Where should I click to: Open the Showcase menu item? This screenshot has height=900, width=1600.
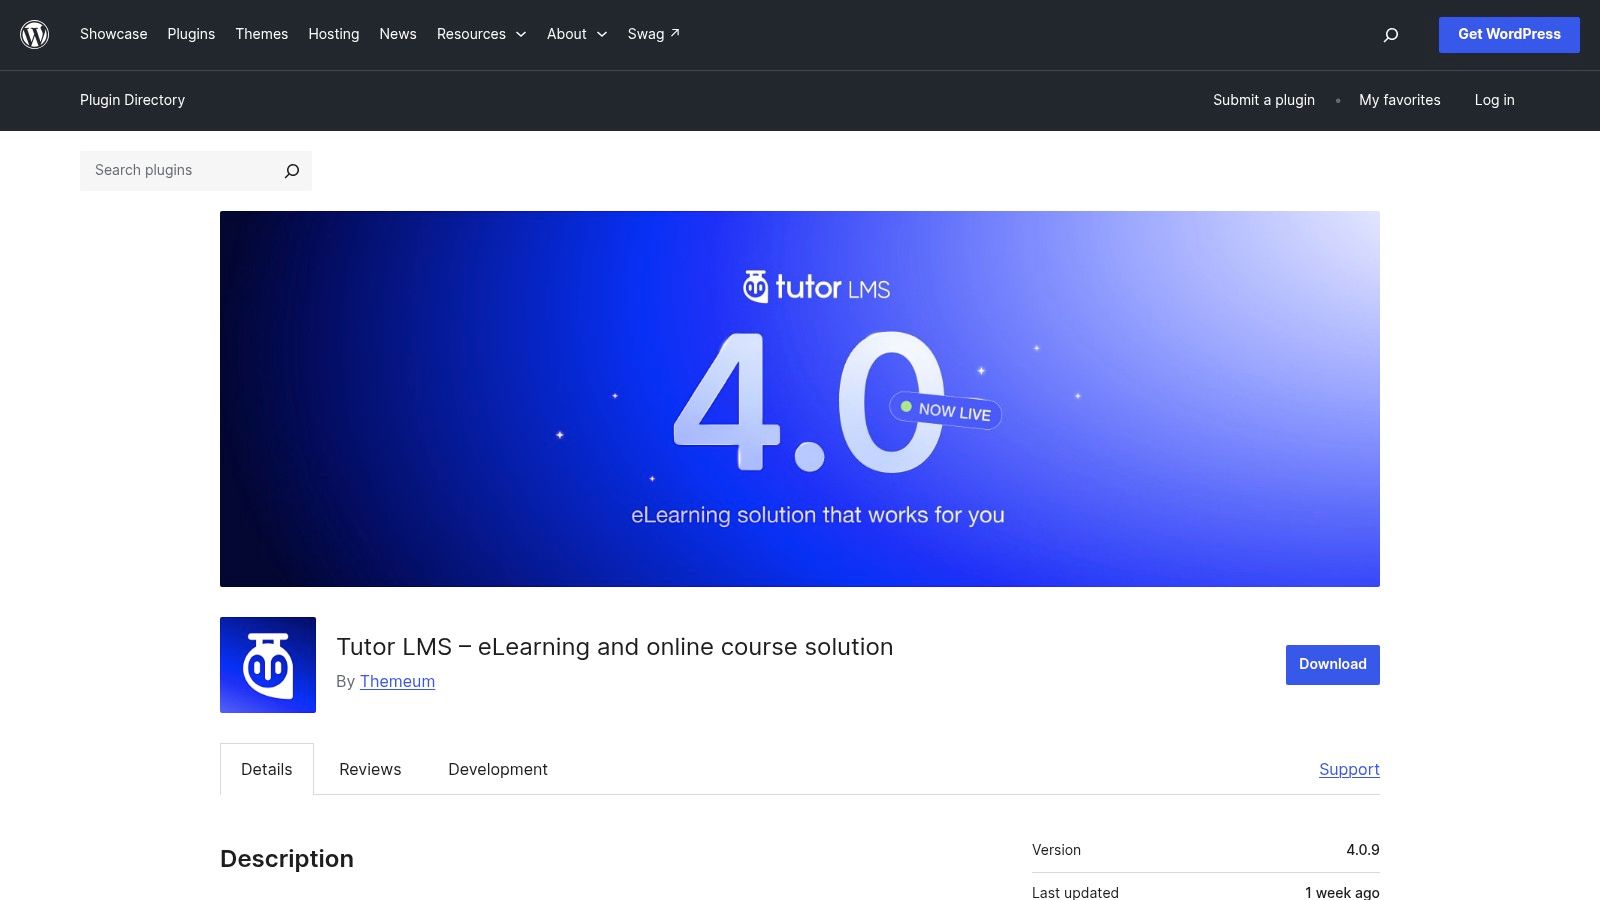click(114, 34)
